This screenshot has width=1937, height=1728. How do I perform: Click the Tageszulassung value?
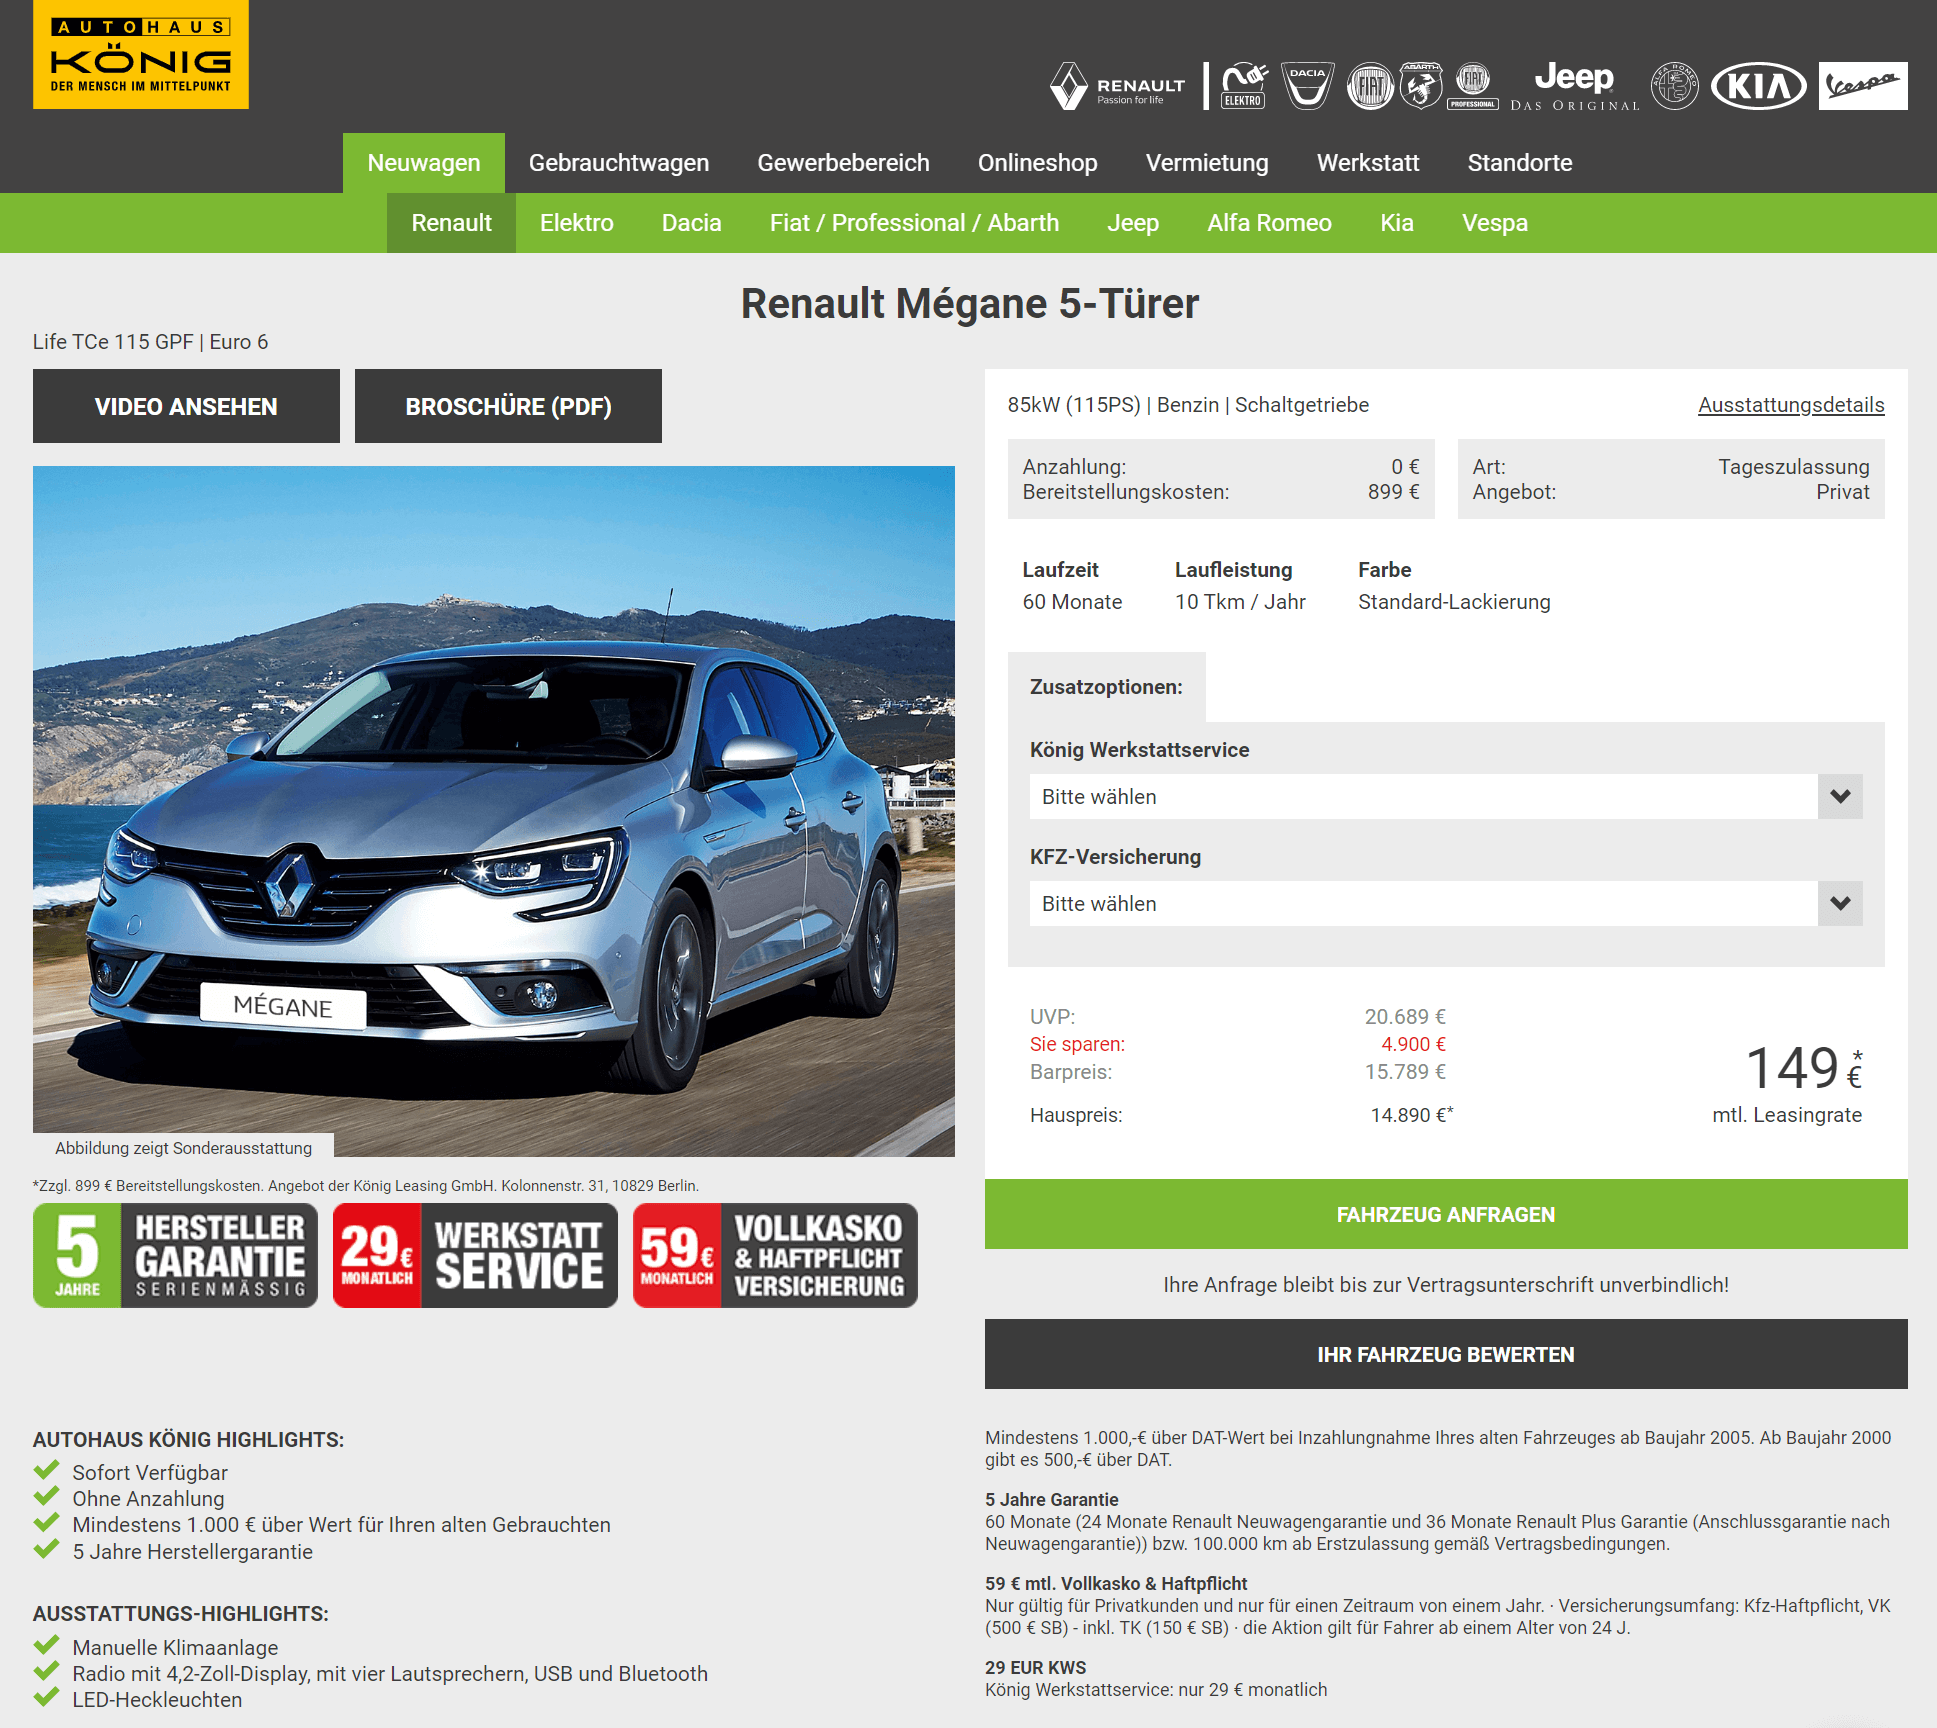pyautogui.click(x=1793, y=467)
